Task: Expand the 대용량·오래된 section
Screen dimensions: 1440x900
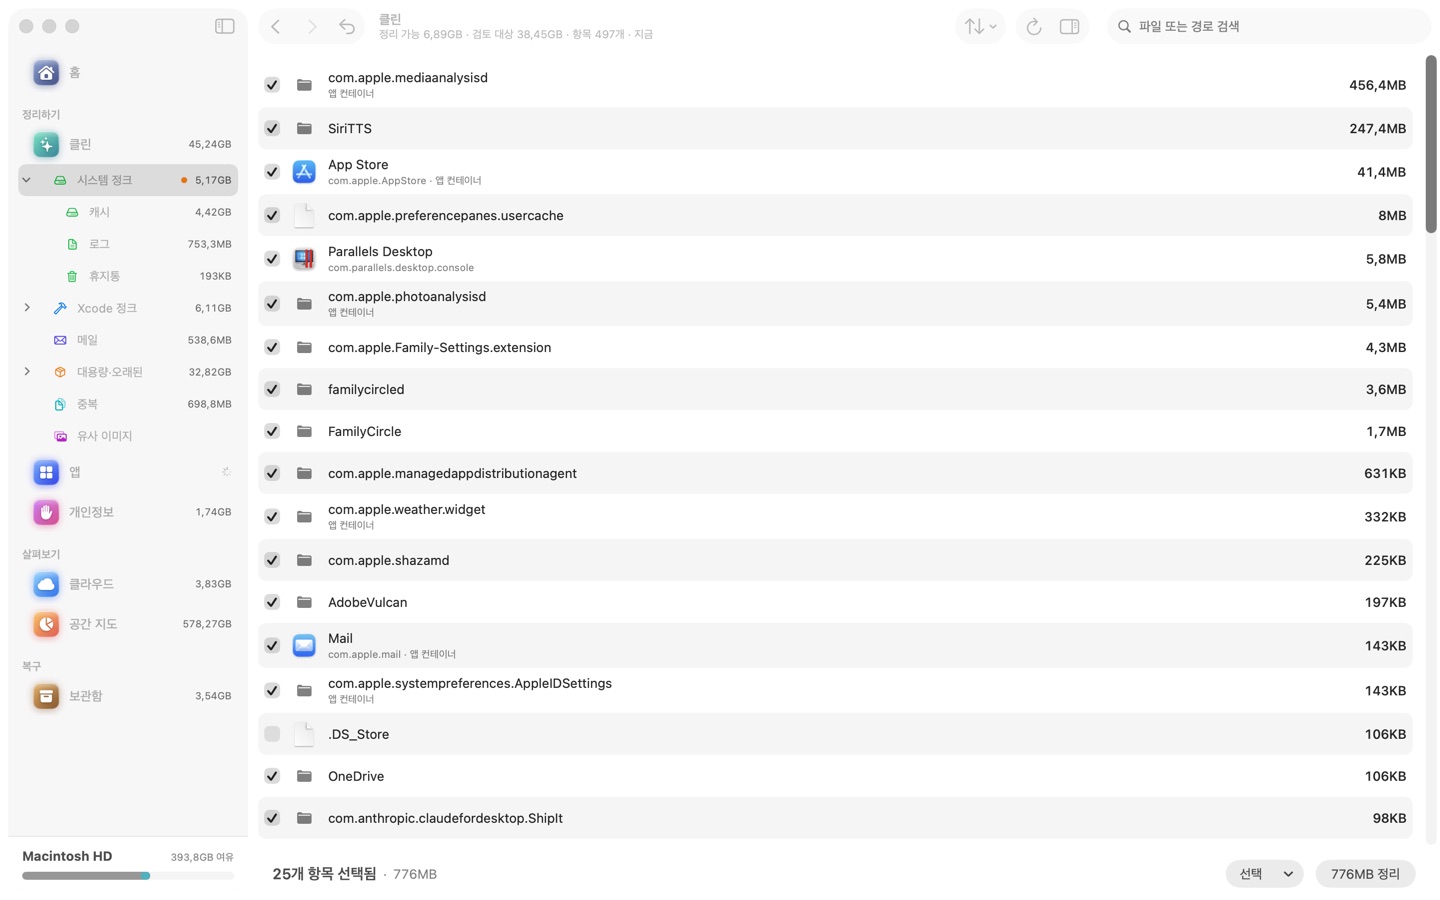Action: (x=27, y=372)
